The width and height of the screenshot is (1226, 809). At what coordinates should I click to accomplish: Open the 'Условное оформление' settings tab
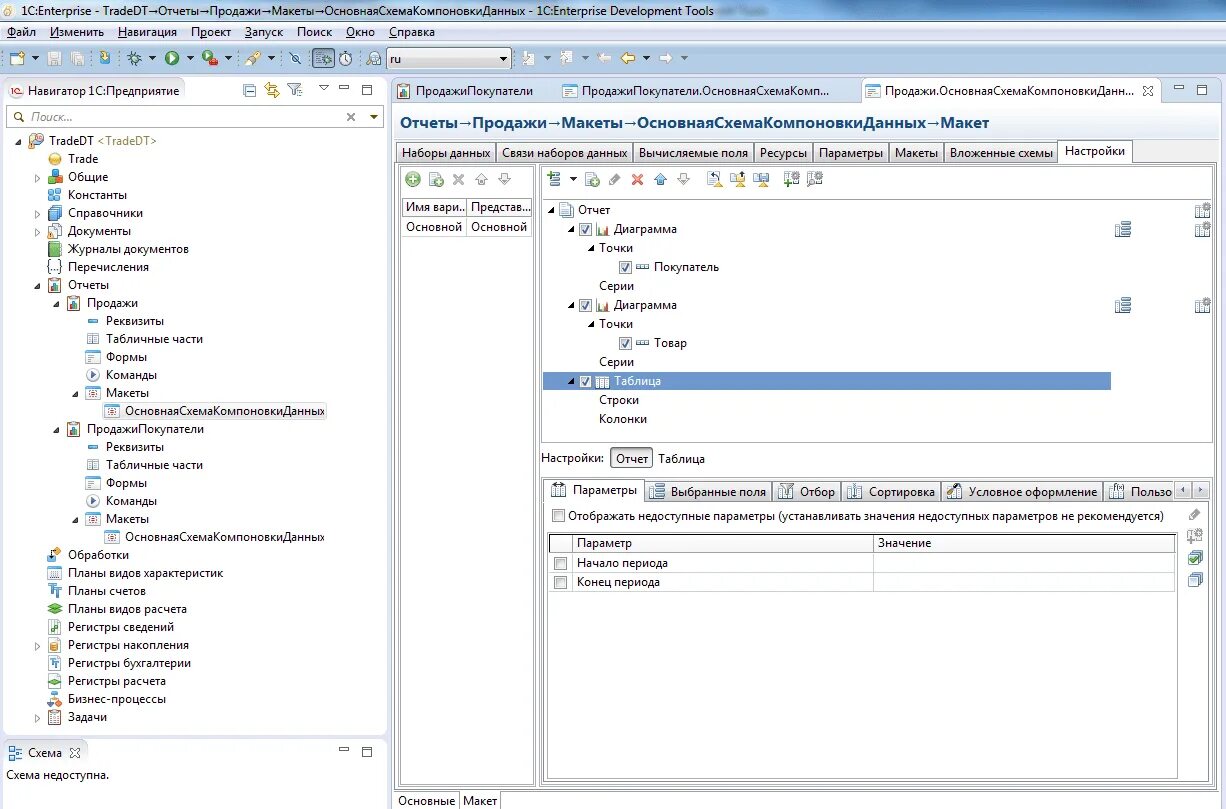click(x=1022, y=491)
